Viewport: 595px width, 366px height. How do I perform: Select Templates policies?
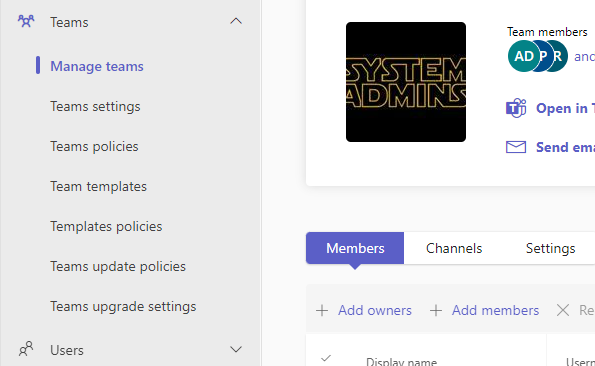[x=106, y=226]
